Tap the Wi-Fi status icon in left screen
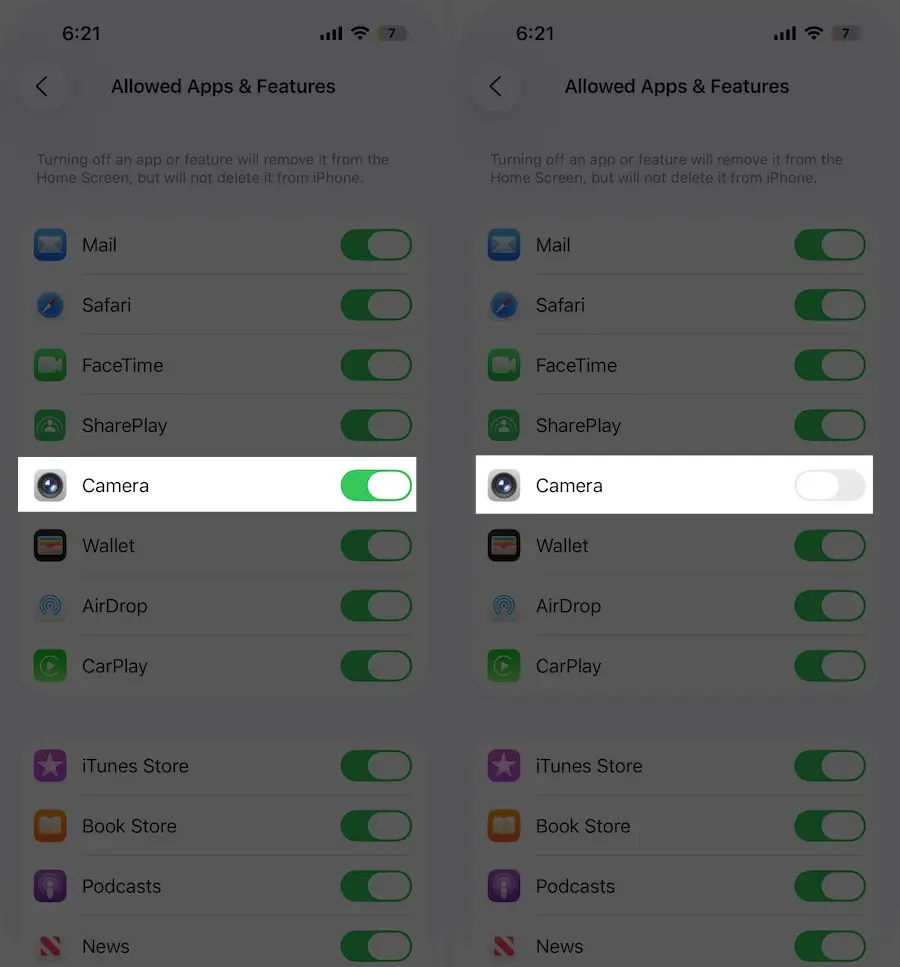 [360, 33]
